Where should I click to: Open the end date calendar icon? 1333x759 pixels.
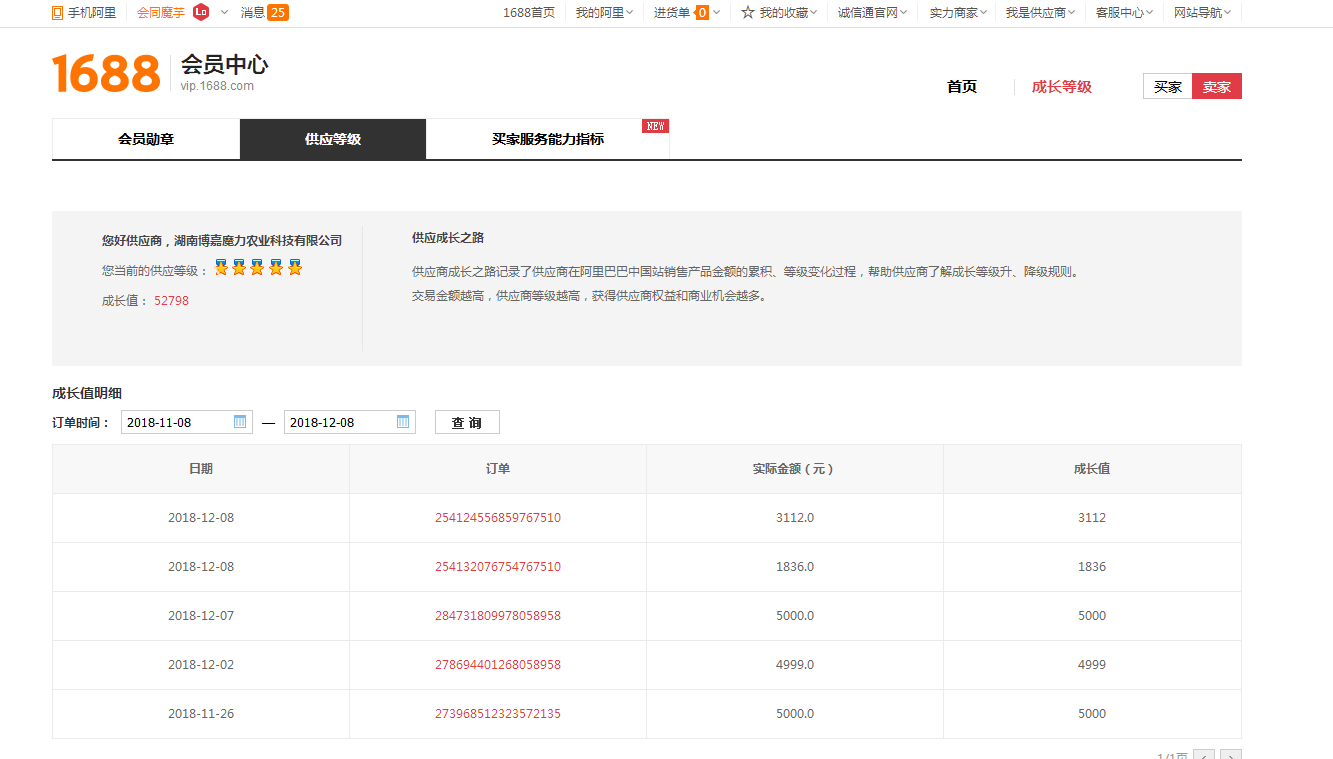(403, 422)
